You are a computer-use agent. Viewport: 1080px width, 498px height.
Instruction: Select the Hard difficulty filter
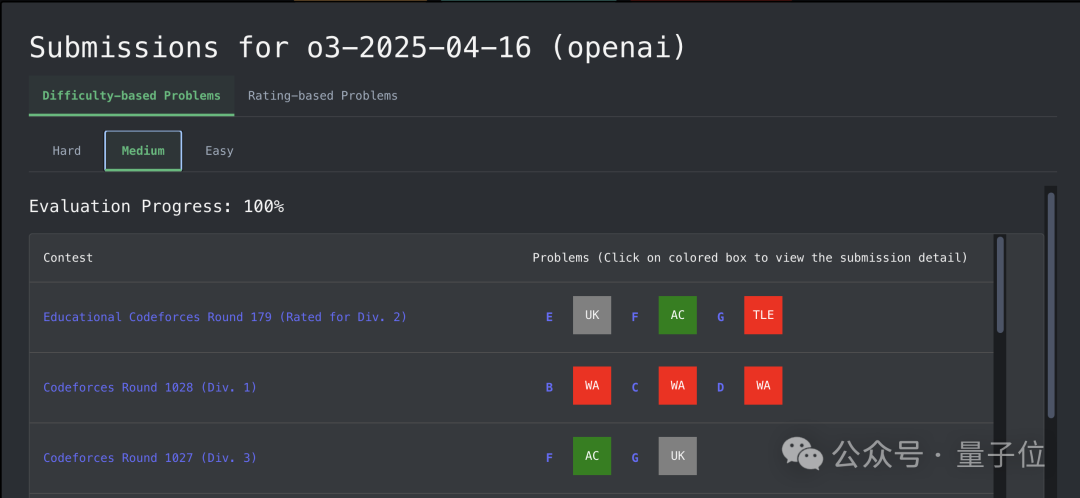click(x=67, y=151)
